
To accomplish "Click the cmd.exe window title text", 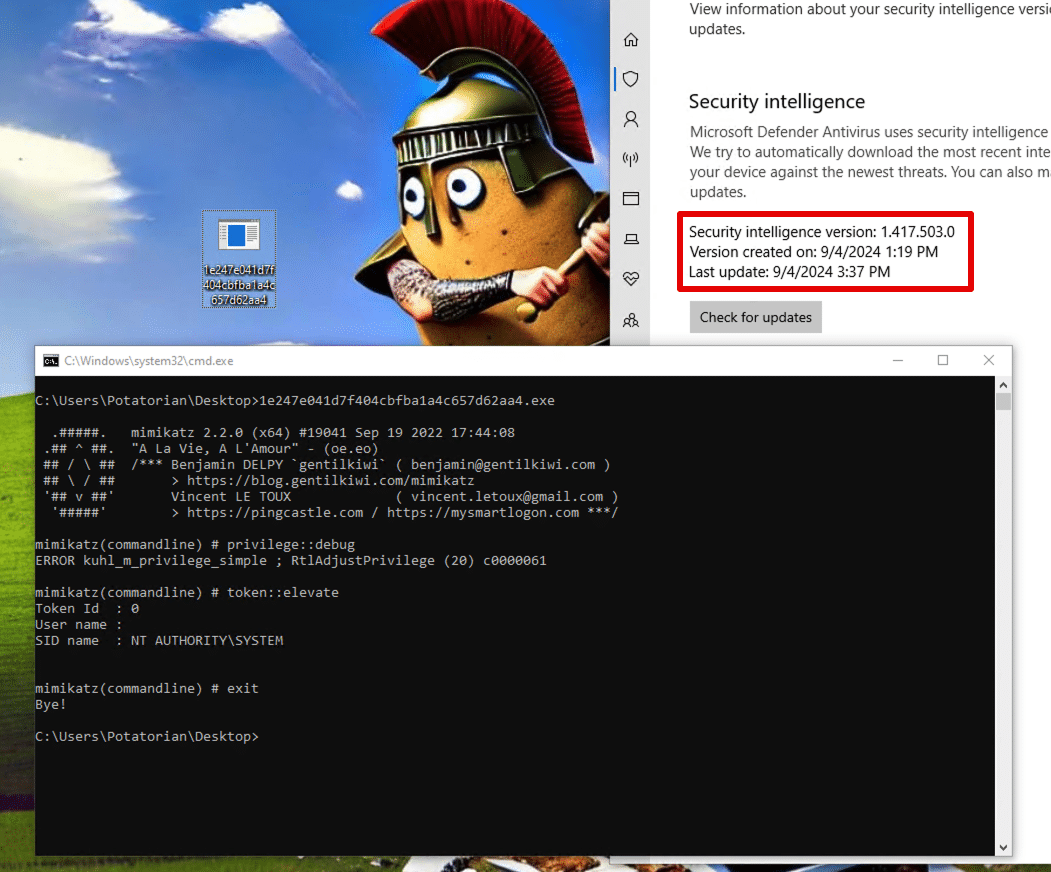I will (x=149, y=361).
